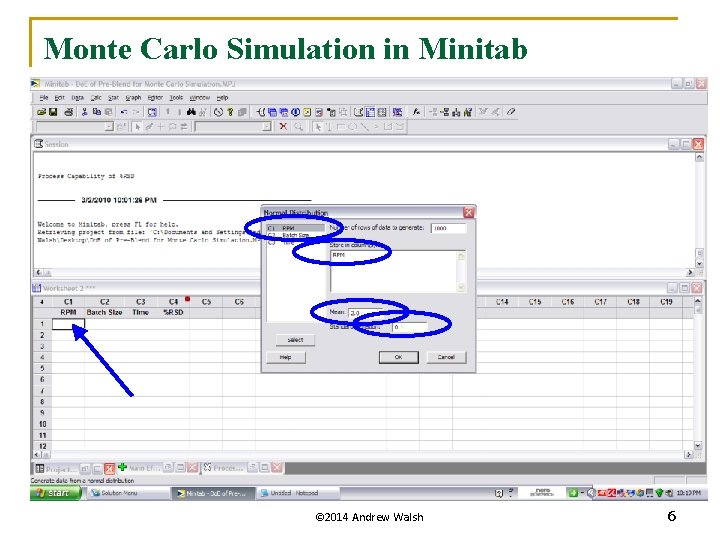Click the minimized Project Manager window bar

click(x=74, y=468)
